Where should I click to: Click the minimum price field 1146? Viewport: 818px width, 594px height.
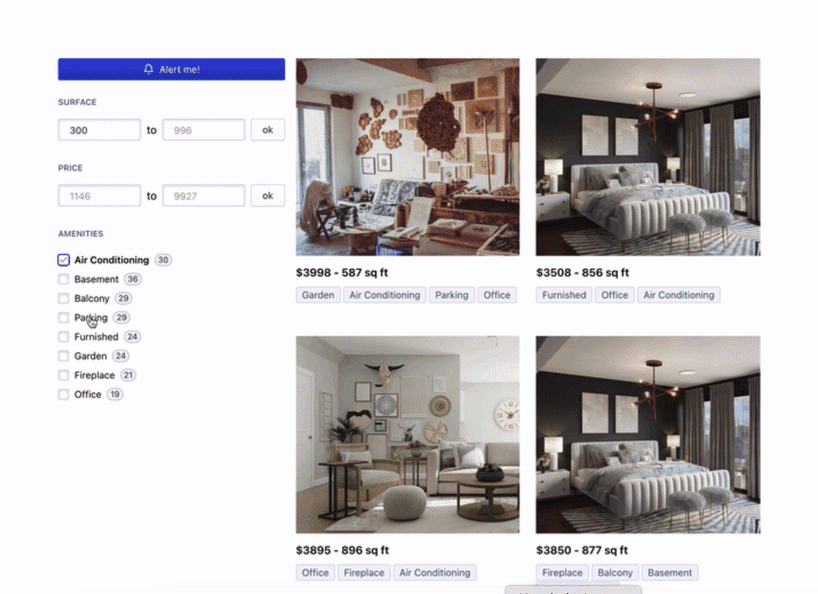pyautogui.click(x=99, y=196)
